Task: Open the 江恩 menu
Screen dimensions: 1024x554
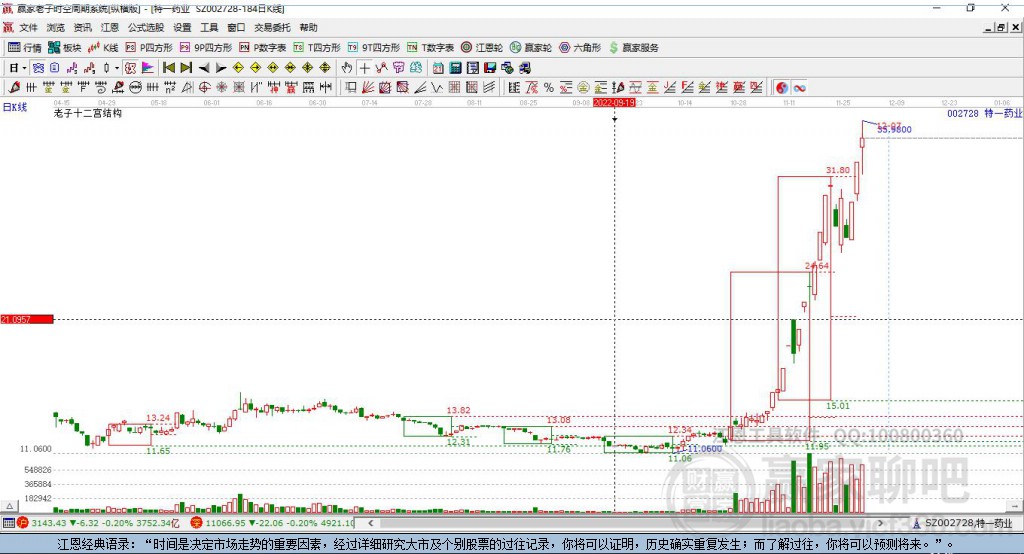Action: [x=110, y=27]
